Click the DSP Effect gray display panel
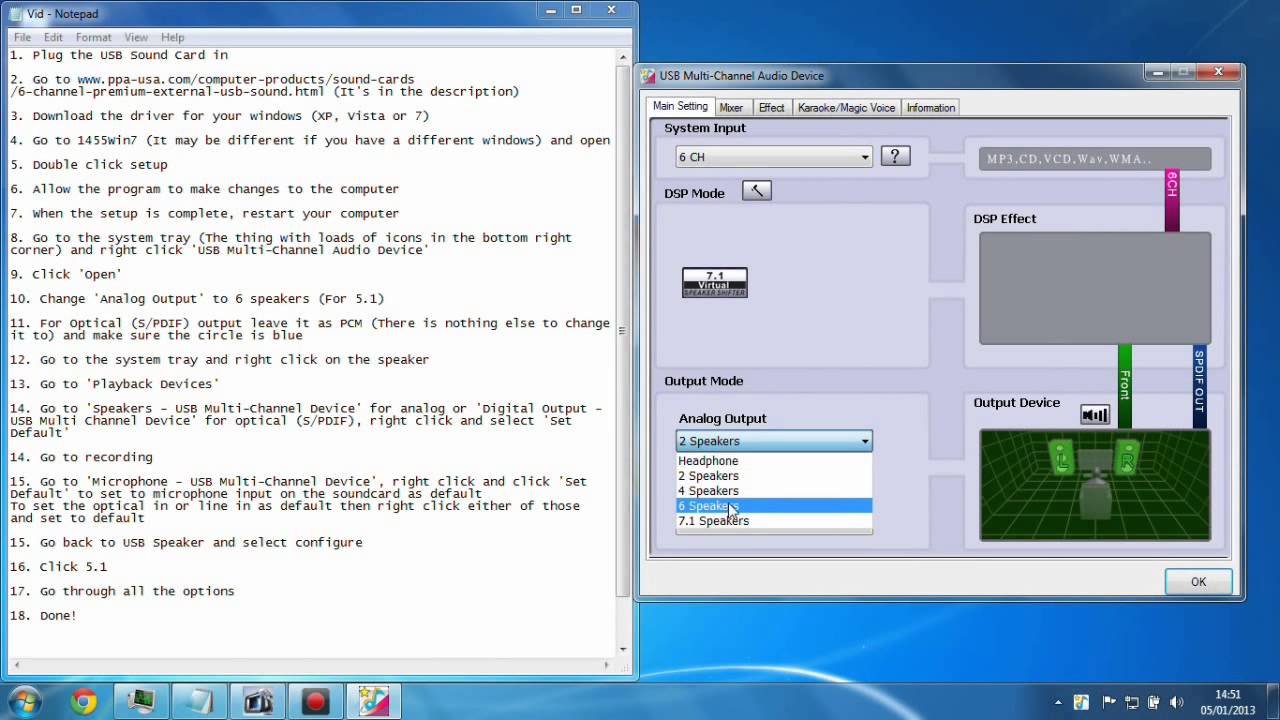The height and width of the screenshot is (720, 1280). click(1095, 288)
